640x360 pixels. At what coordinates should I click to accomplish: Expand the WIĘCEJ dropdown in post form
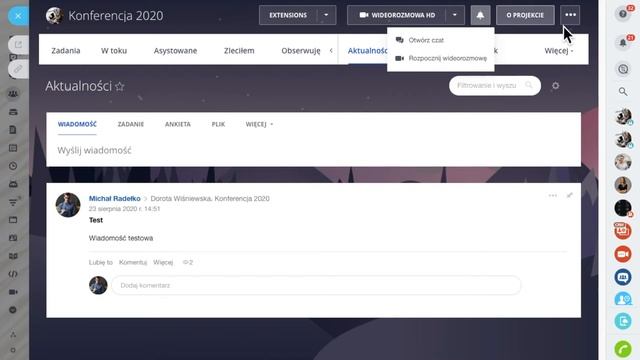click(x=259, y=124)
